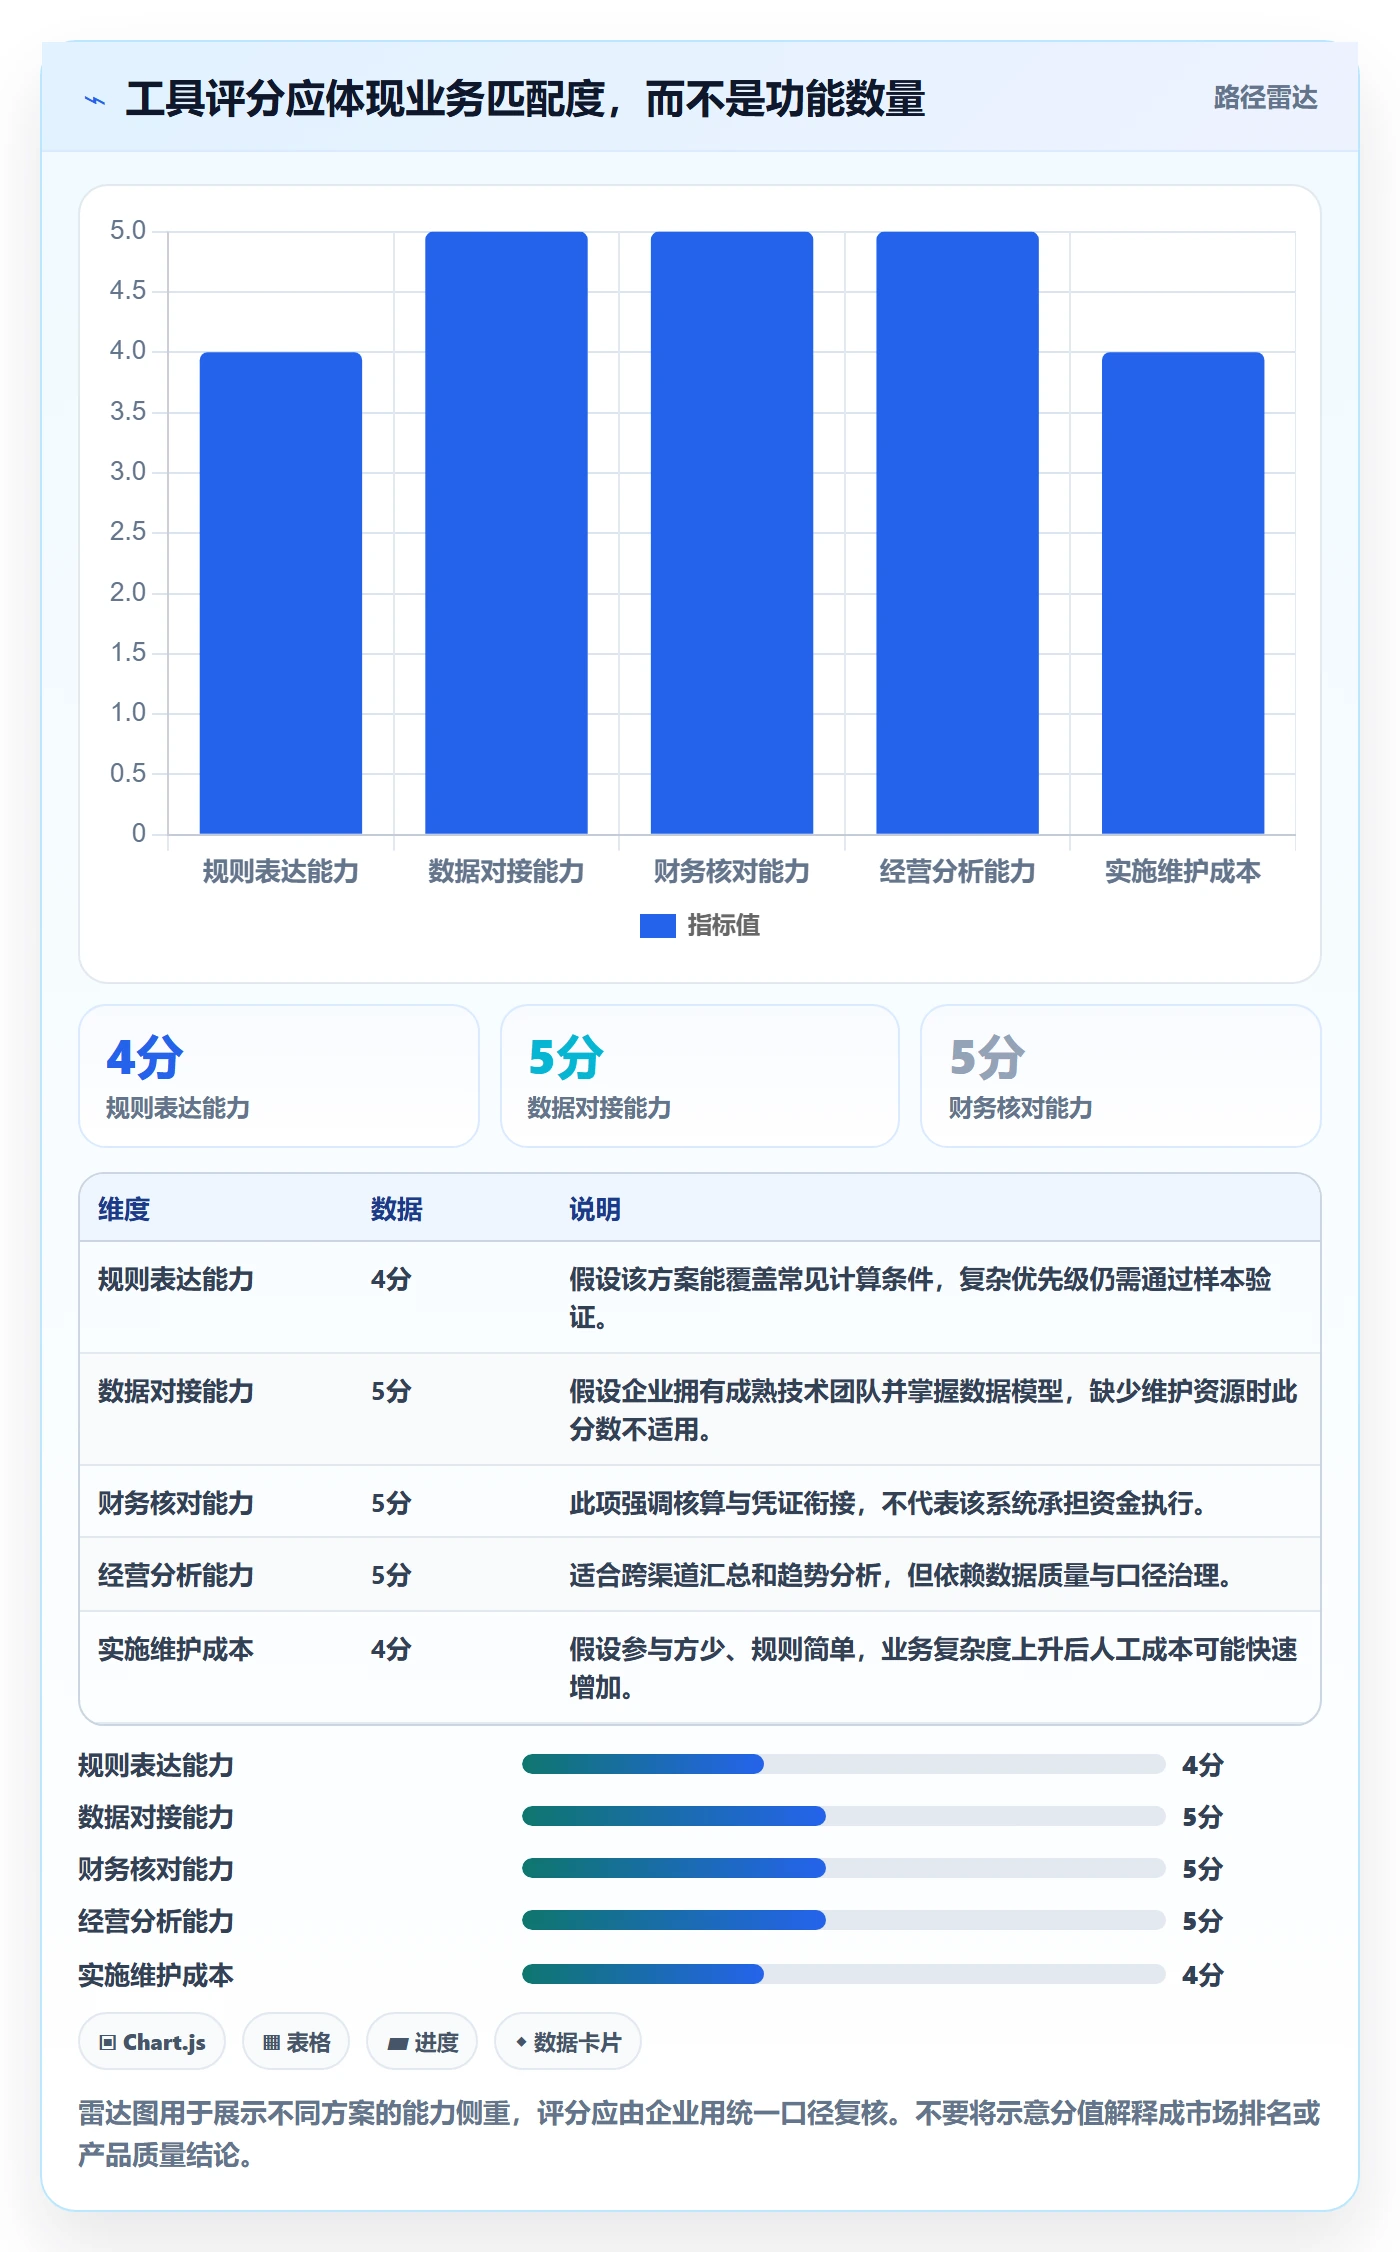Click the 4分 cell in 规则表达能力 row
The height and width of the screenshot is (2252, 1400).
point(391,1280)
